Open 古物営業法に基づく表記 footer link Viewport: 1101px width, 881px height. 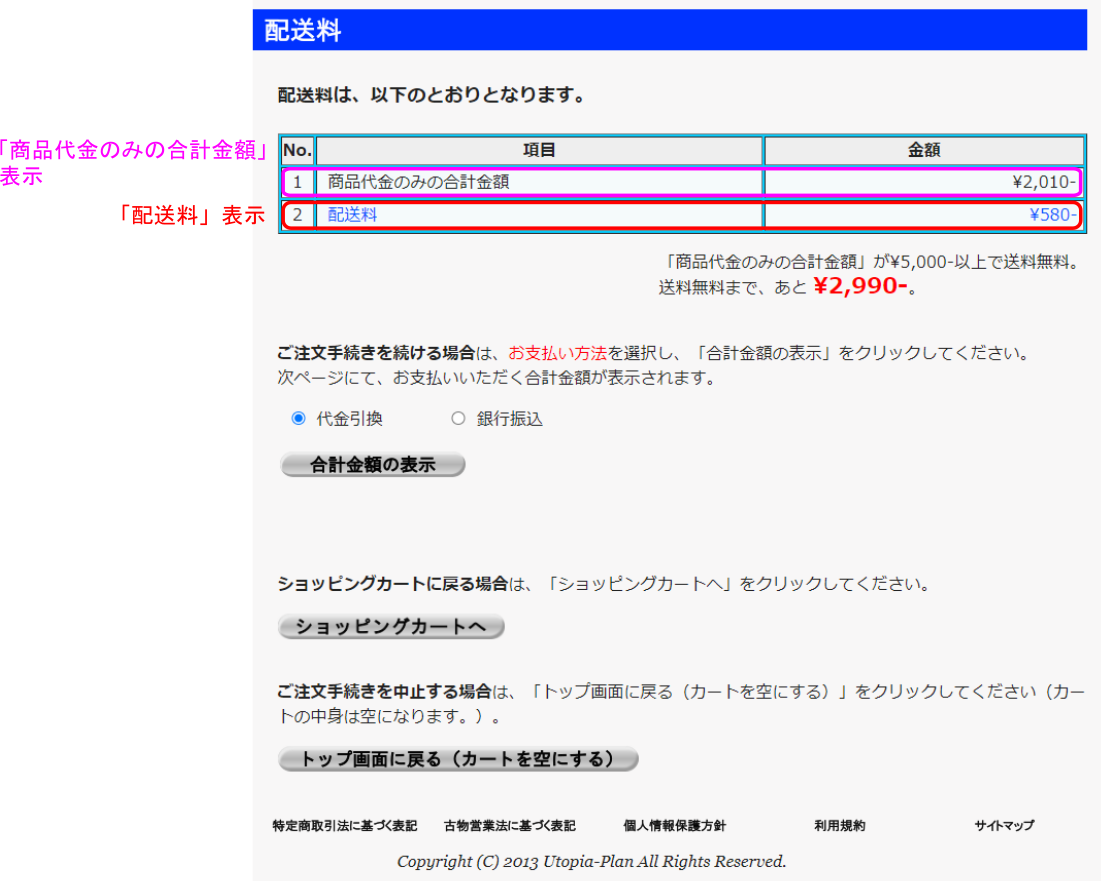pyautogui.click(x=510, y=826)
